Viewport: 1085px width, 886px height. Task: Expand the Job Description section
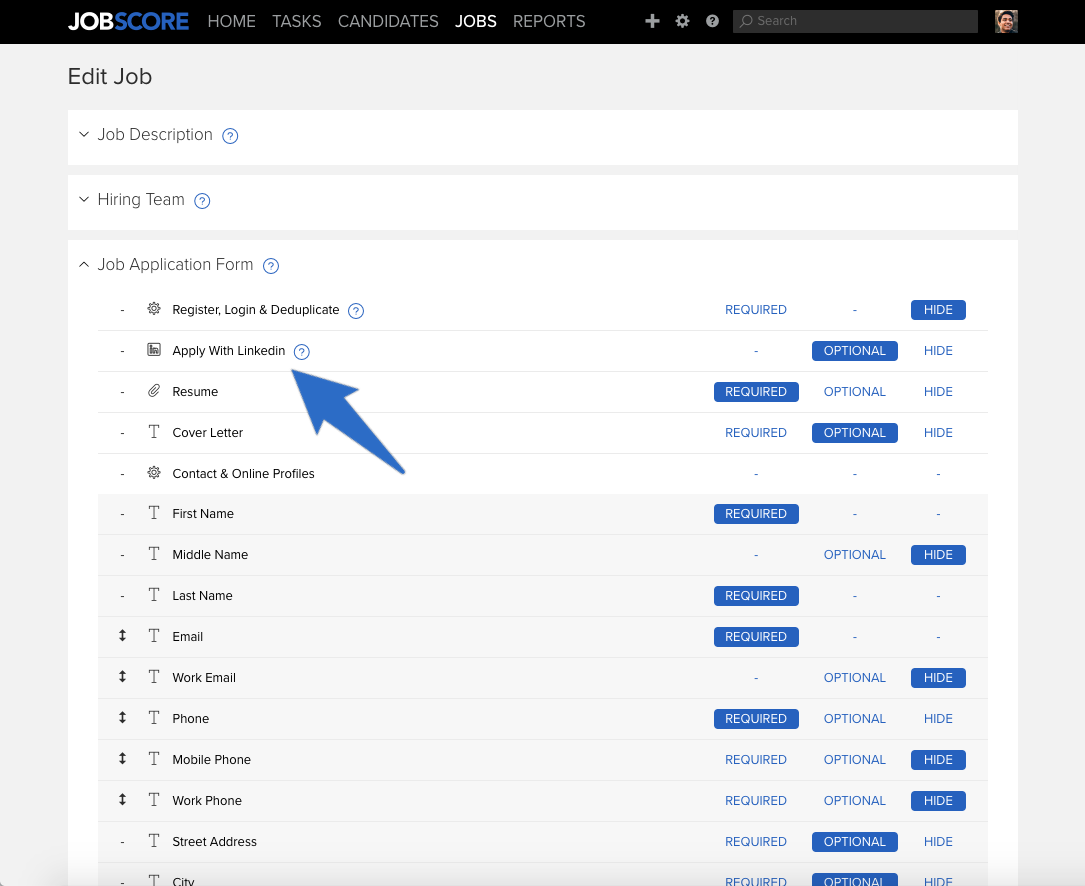click(x=84, y=134)
